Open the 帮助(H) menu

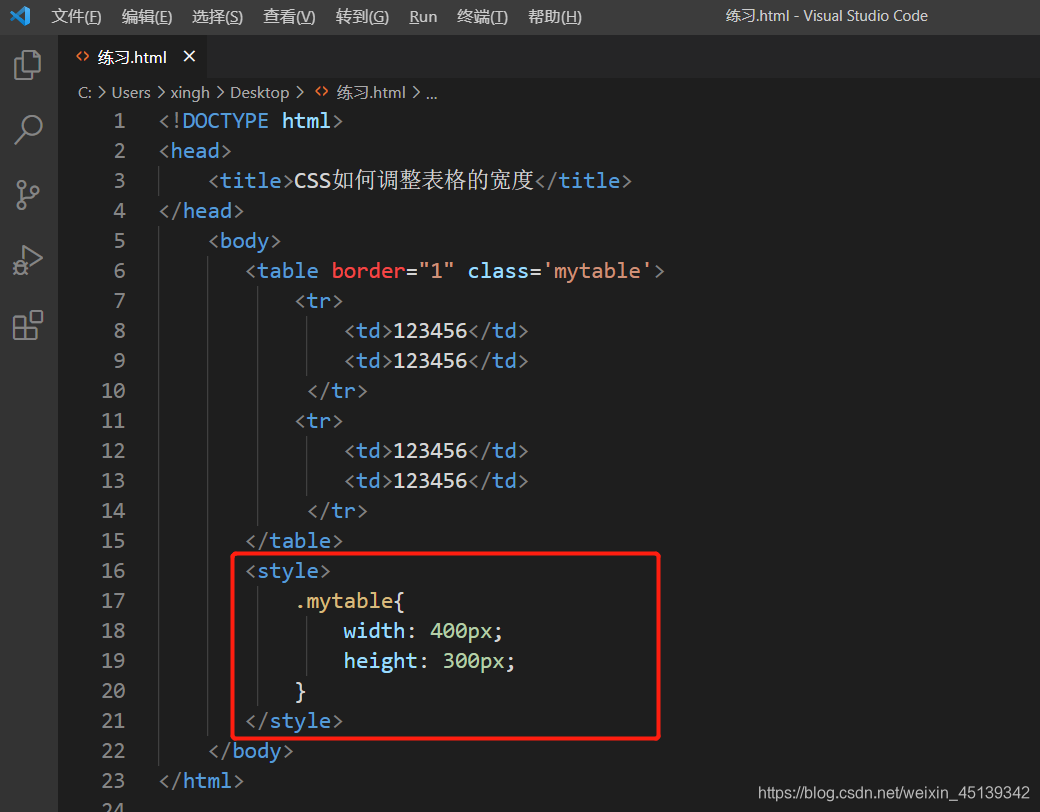click(554, 16)
